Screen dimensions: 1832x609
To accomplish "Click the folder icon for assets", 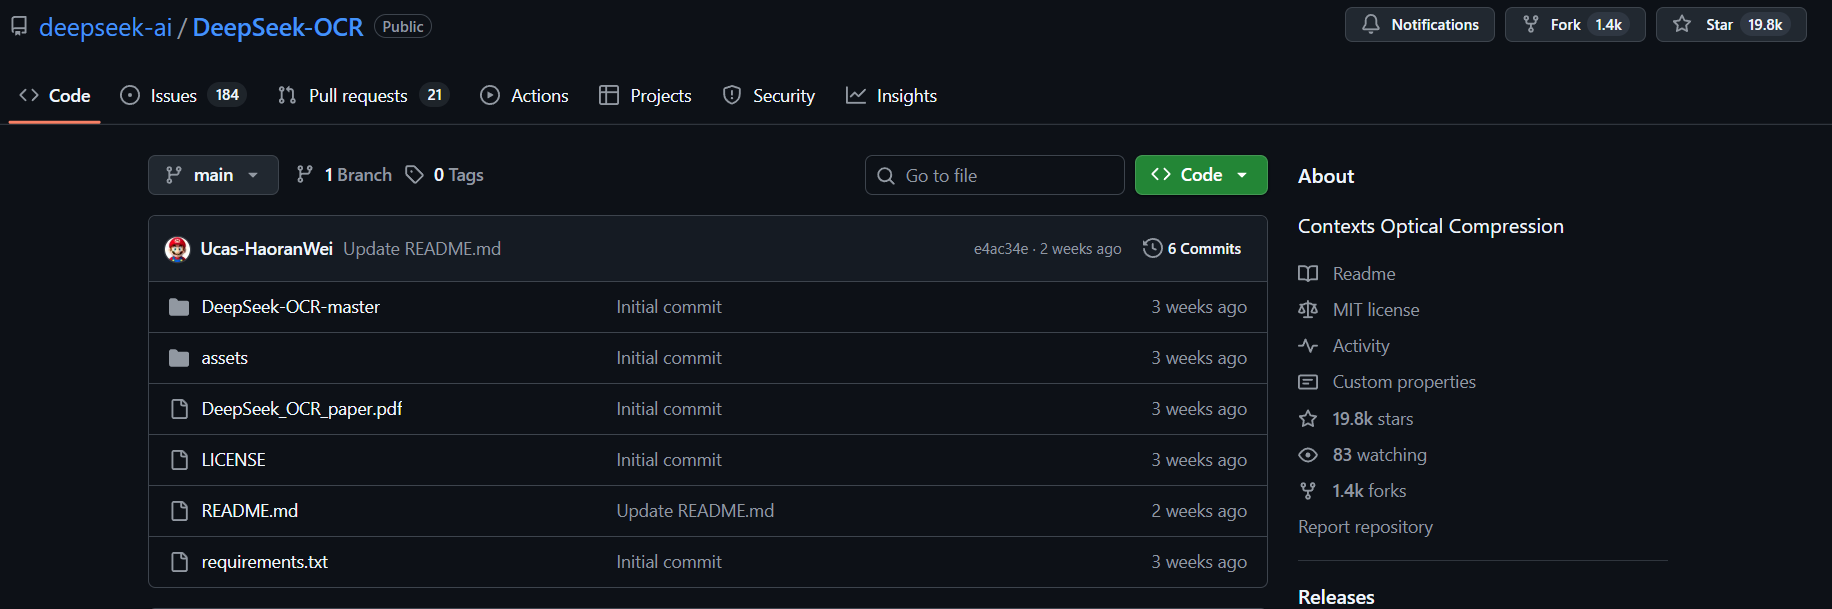I will pos(179,358).
